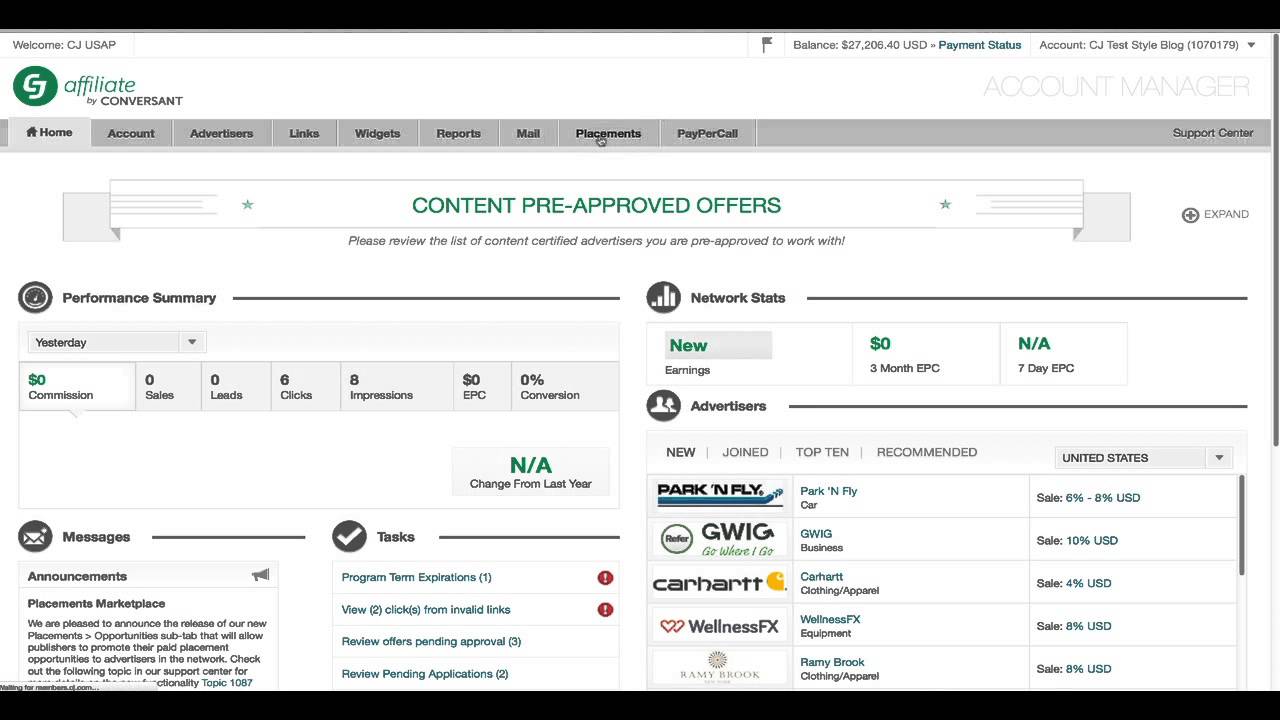Open the Carhartt advertiser link
Image resolution: width=1280 pixels, height=720 pixels.
click(x=821, y=577)
